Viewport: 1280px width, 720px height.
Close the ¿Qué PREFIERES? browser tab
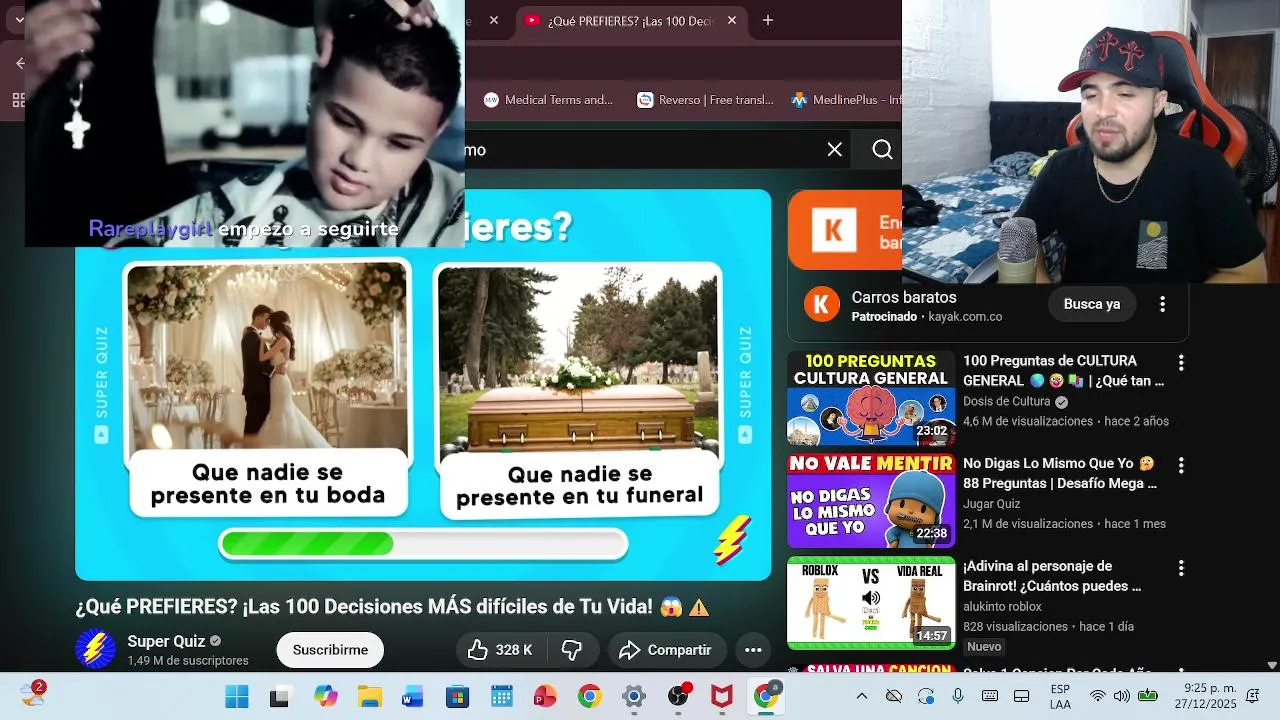point(732,20)
